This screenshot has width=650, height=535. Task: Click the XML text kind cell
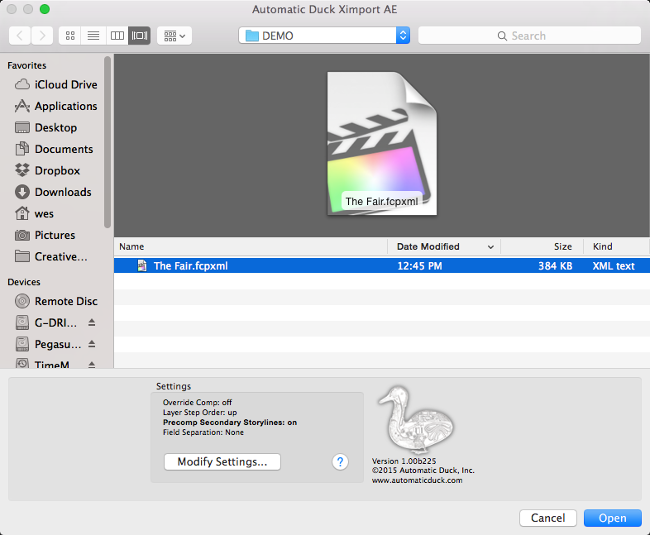tap(614, 266)
